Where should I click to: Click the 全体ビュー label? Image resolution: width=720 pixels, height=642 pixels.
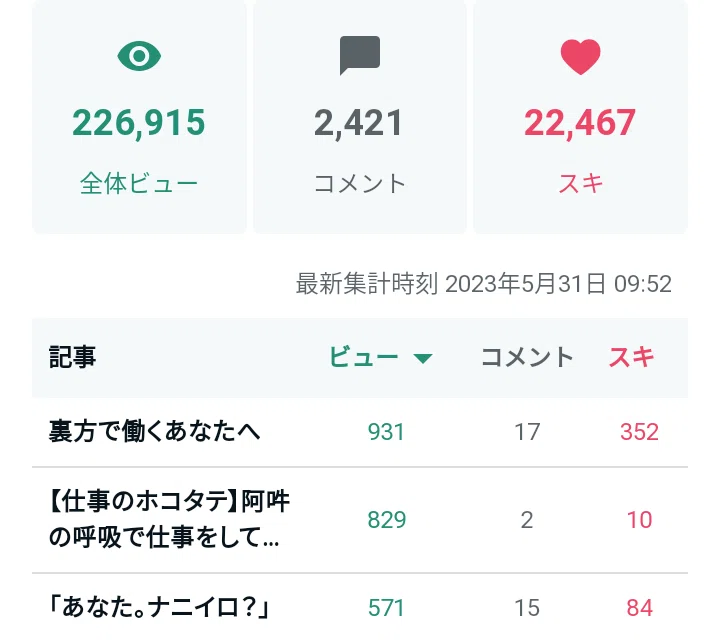click(x=139, y=184)
